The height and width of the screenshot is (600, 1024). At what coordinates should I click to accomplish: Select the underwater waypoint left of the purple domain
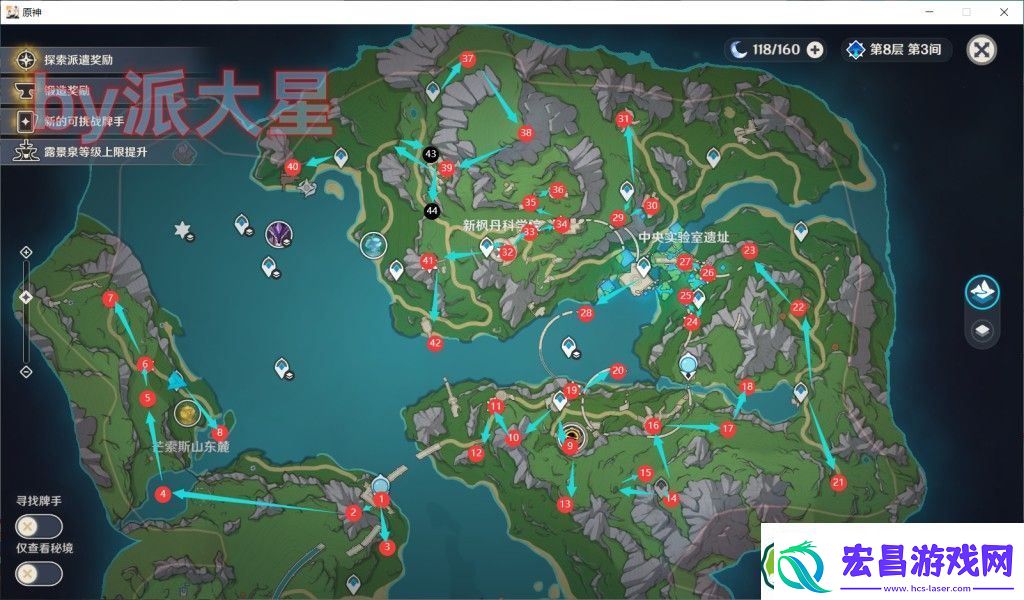242,225
